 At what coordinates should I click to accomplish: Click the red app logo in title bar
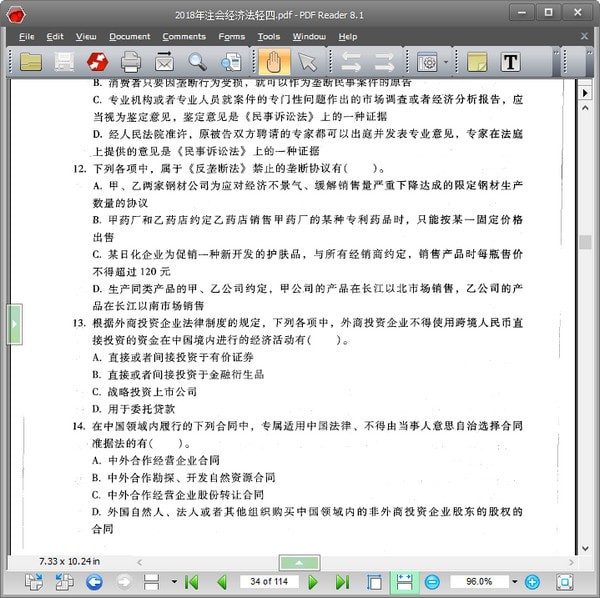pos(16,15)
